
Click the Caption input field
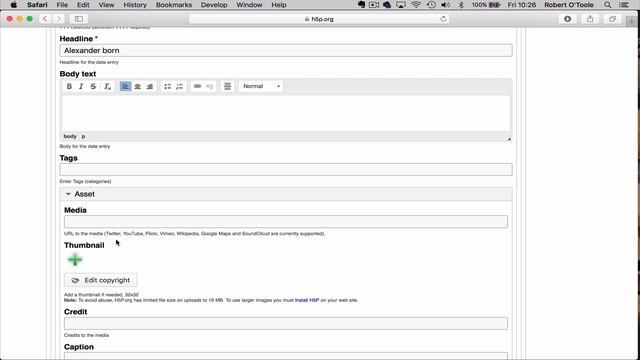[x=286, y=356]
